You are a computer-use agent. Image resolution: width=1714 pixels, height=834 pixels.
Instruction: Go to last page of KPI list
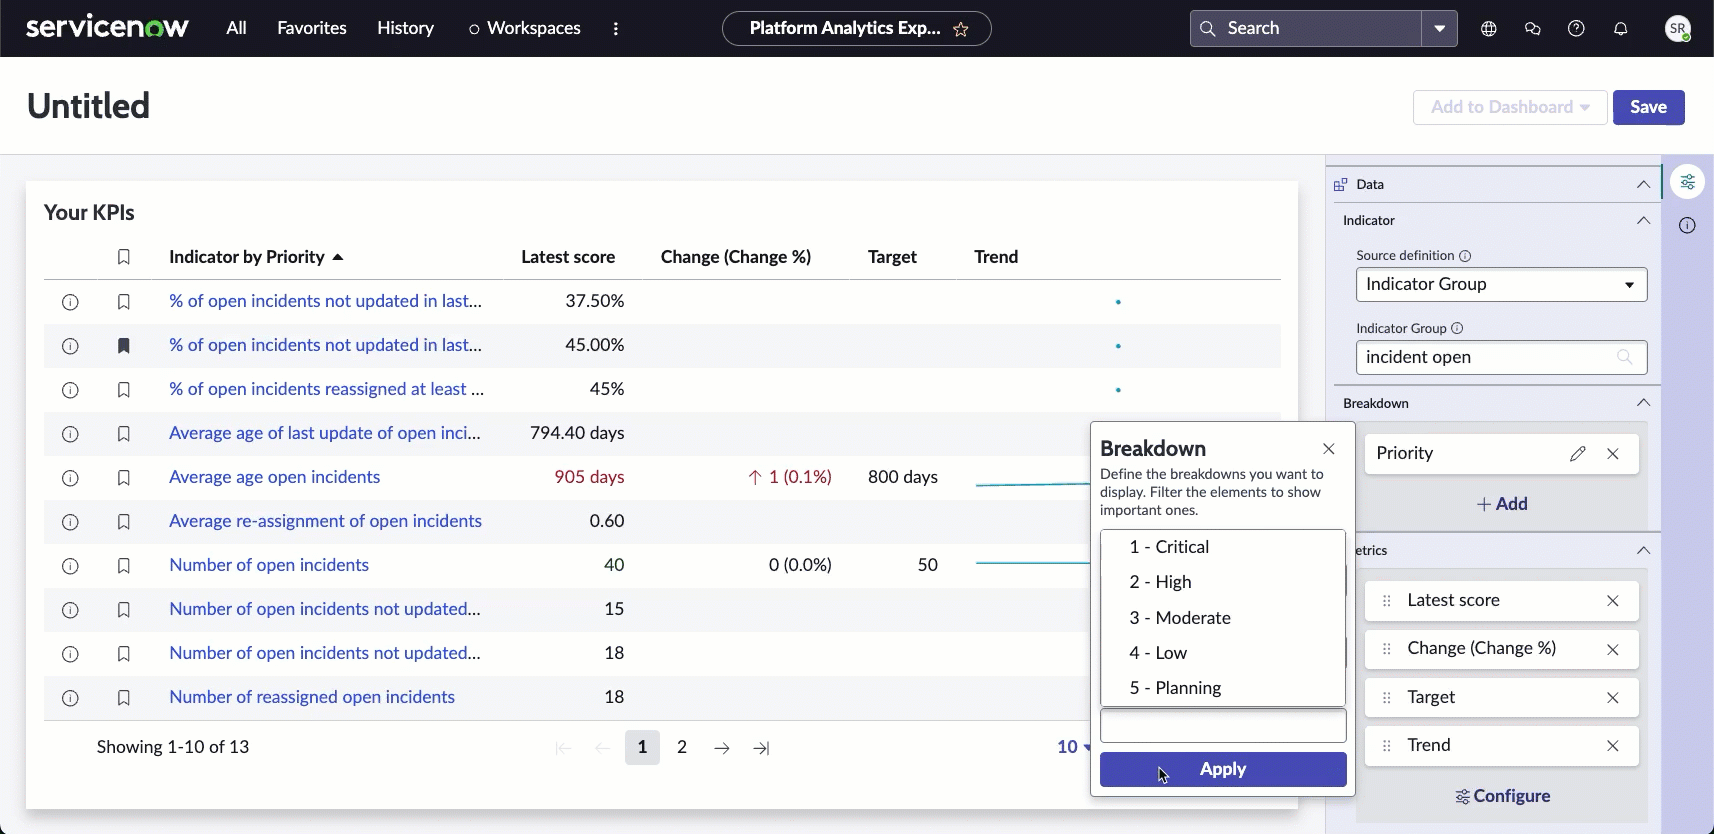pyautogui.click(x=762, y=748)
